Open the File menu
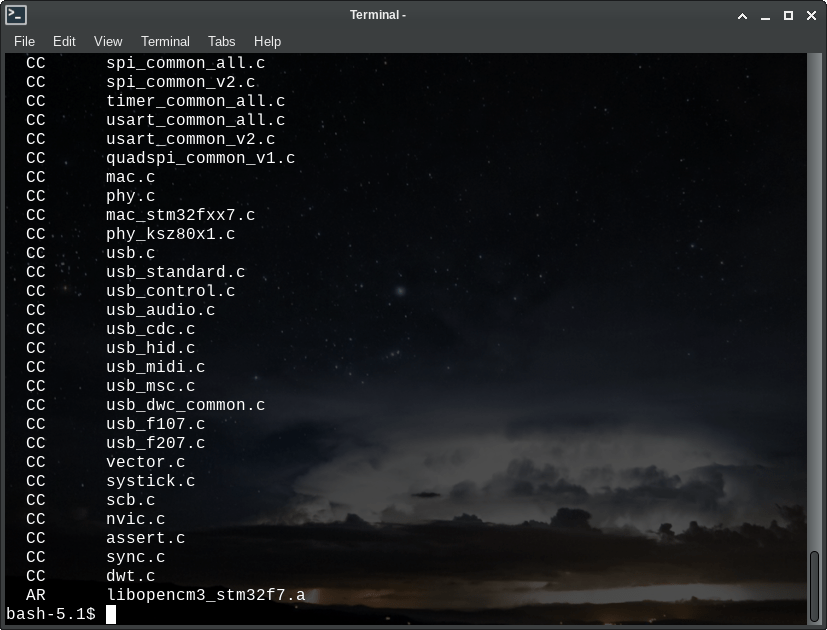The width and height of the screenshot is (827, 630). [24, 41]
